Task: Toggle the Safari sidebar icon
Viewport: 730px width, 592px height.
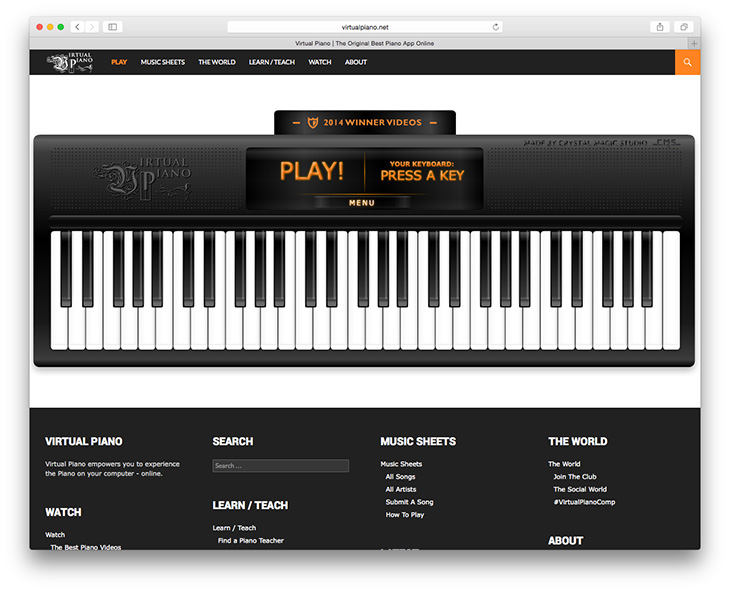Action: [x=113, y=27]
